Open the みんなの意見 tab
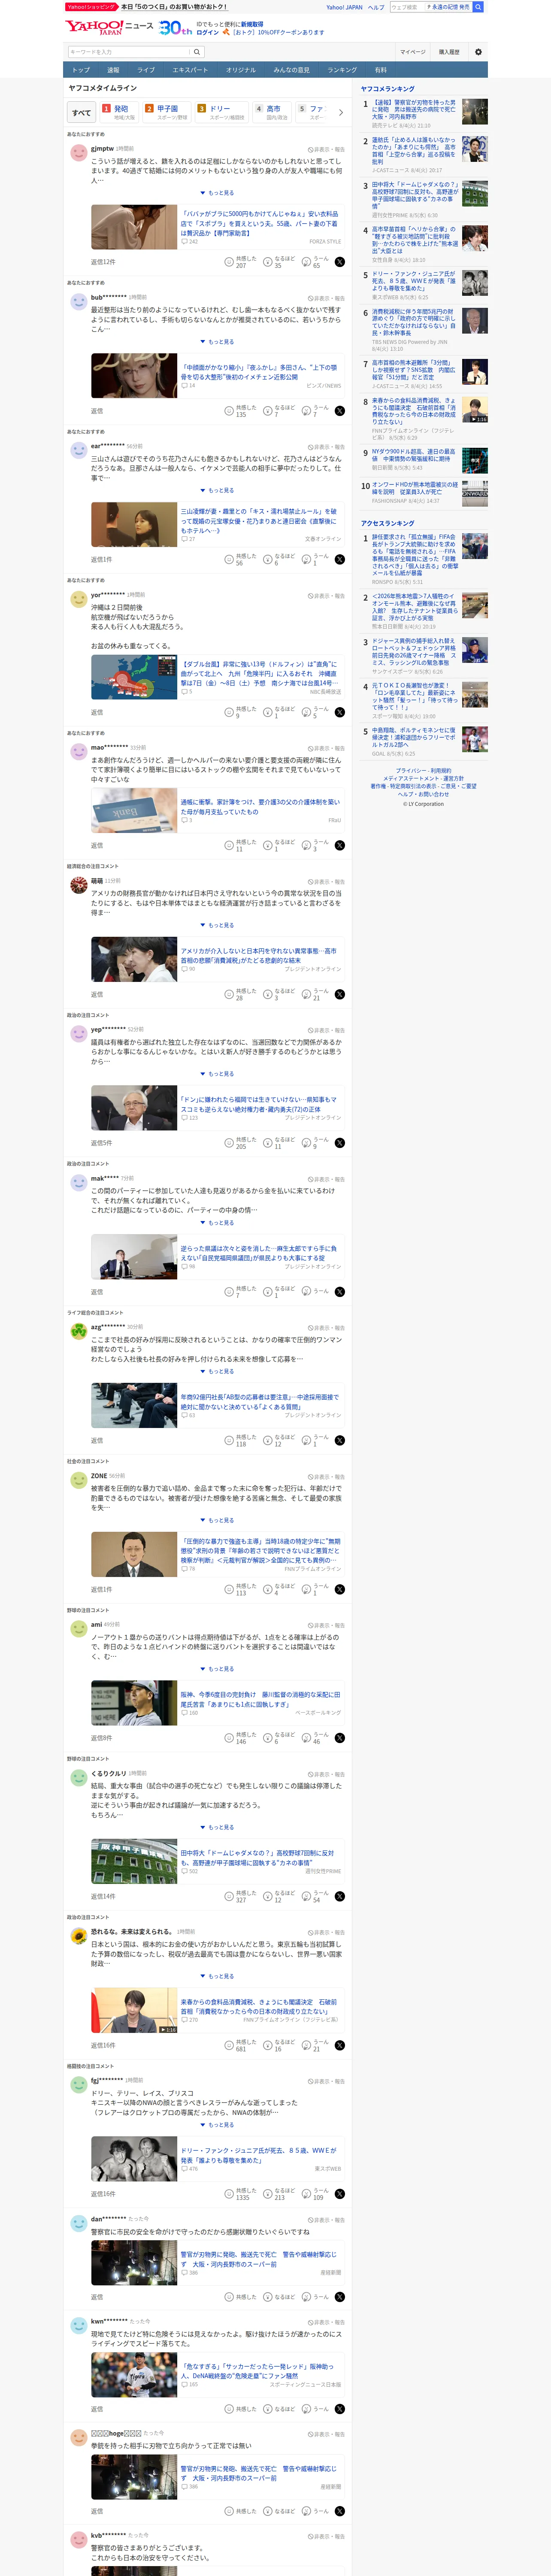Screen dimensions: 551x2576 click(291, 70)
